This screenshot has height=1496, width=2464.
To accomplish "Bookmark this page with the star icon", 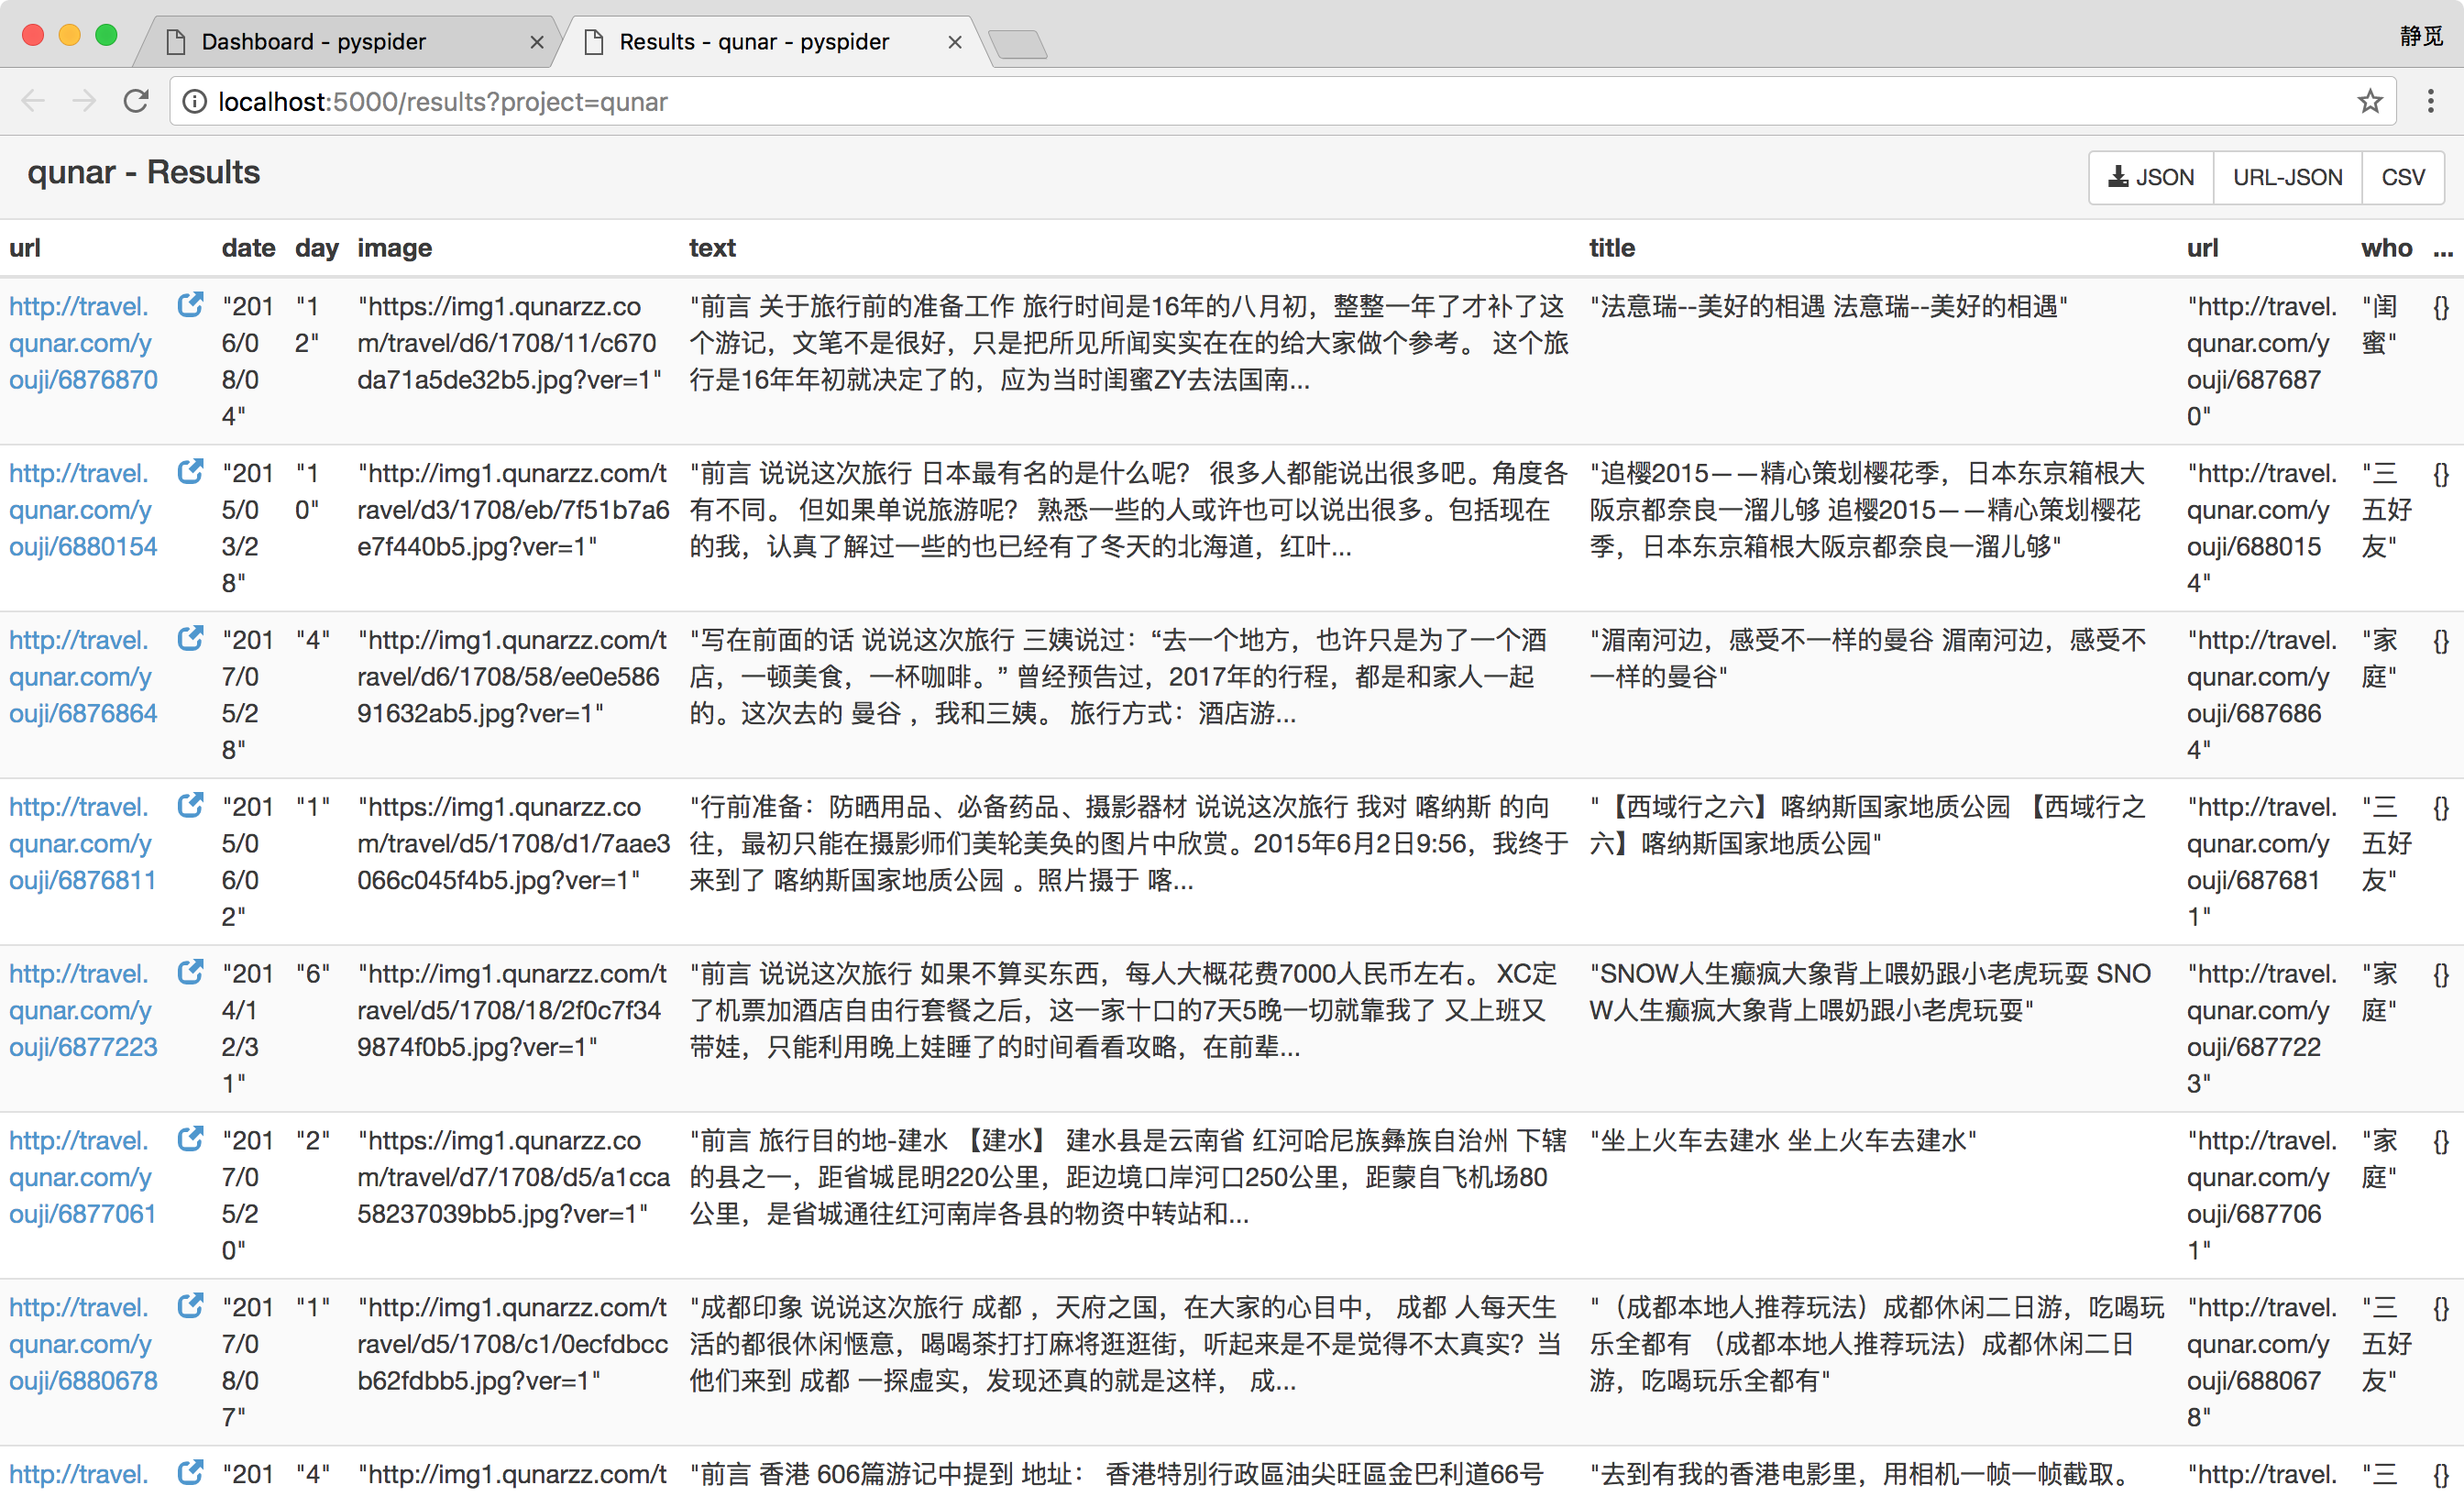I will point(2370,102).
